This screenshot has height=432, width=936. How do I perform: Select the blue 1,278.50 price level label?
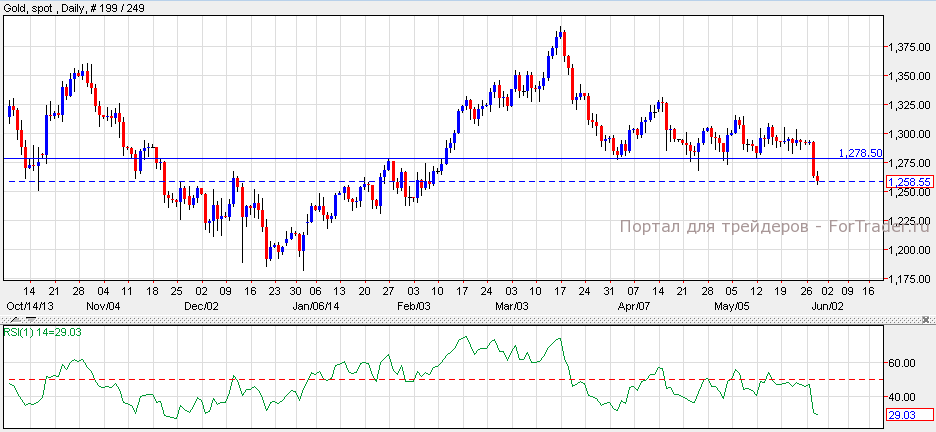point(859,153)
